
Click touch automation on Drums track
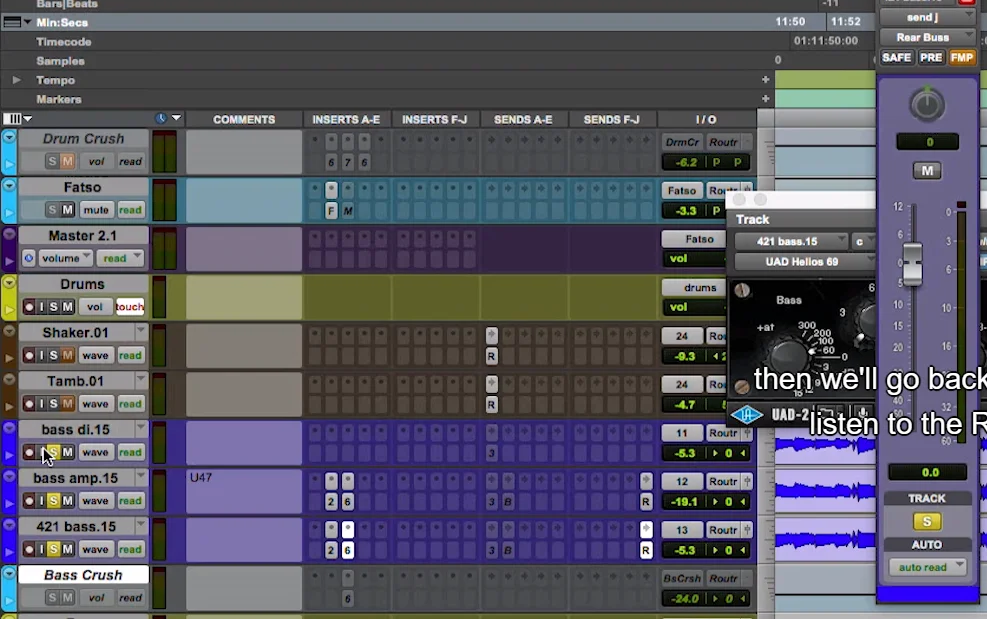(130, 307)
